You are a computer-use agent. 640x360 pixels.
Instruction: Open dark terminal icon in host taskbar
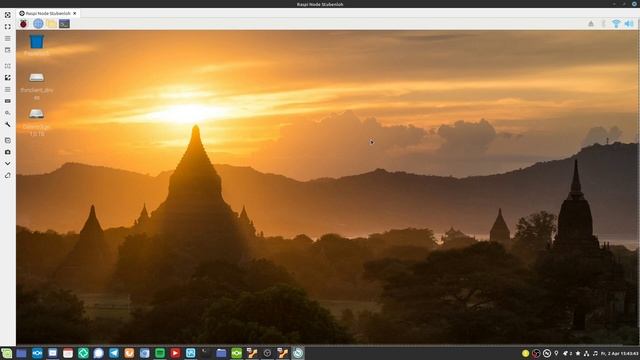click(x=206, y=353)
